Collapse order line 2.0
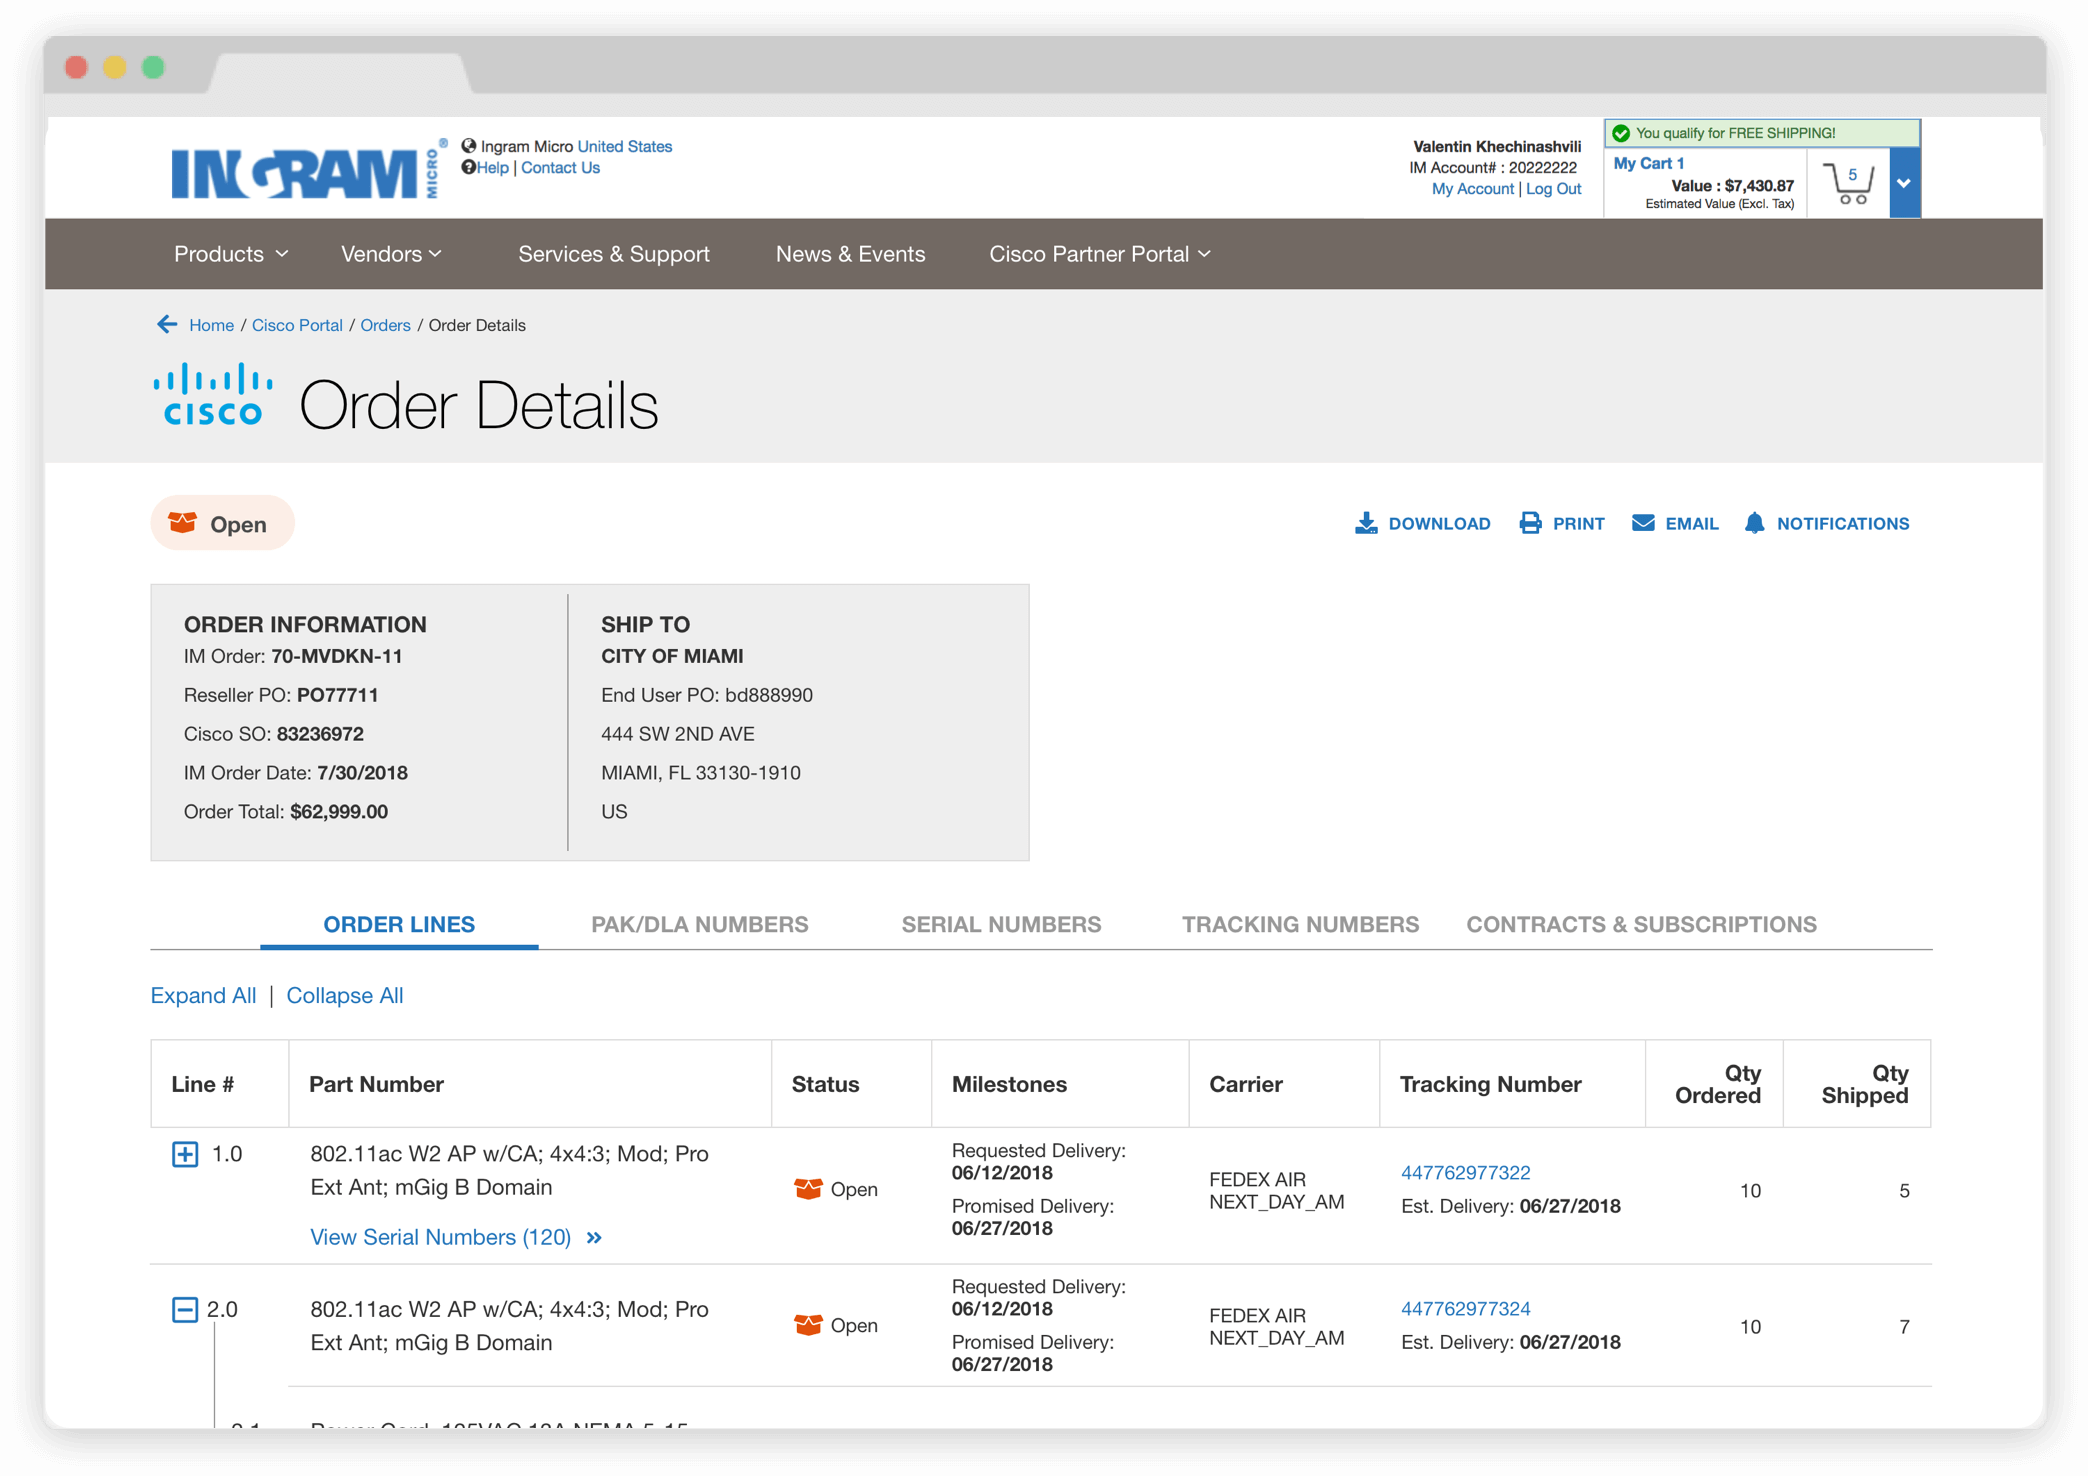The height and width of the screenshot is (1476, 2088). [x=185, y=1309]
